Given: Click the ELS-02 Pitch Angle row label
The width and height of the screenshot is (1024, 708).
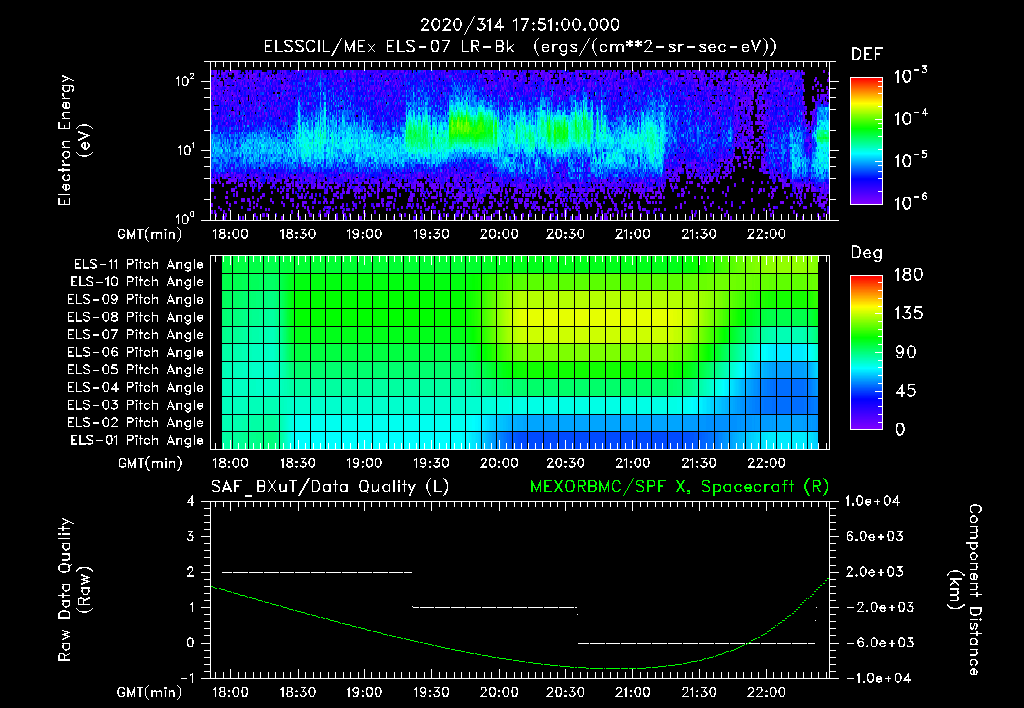Looking at the screenshot, I should coord(136,423).
